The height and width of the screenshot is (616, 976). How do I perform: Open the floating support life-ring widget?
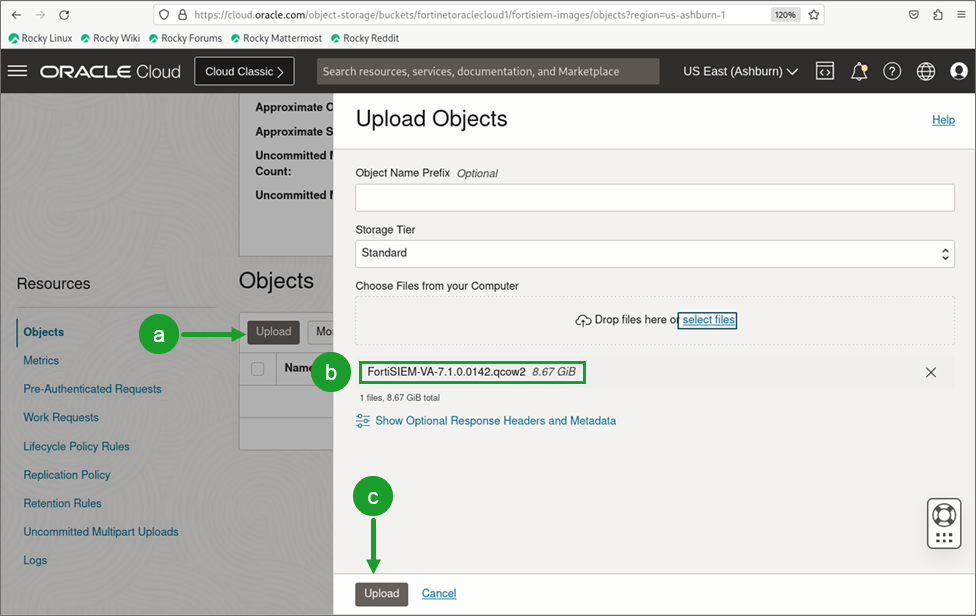point(943,522)
